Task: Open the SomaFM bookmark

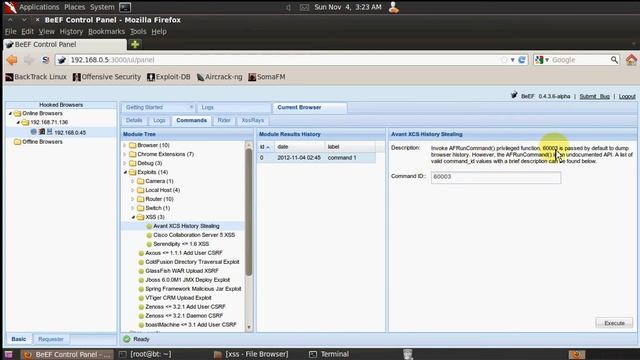Action: click(267, 77)
